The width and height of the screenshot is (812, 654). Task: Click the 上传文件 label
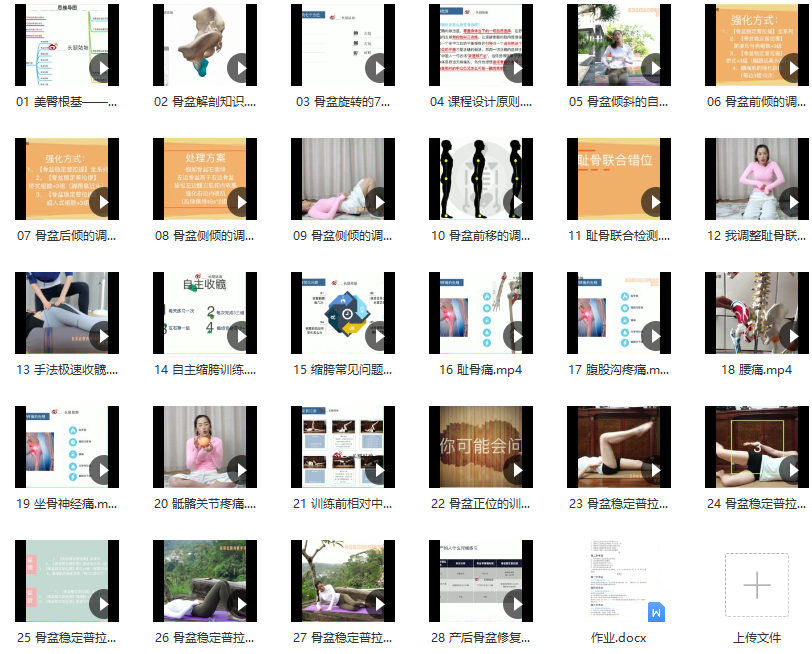(757, 637)
